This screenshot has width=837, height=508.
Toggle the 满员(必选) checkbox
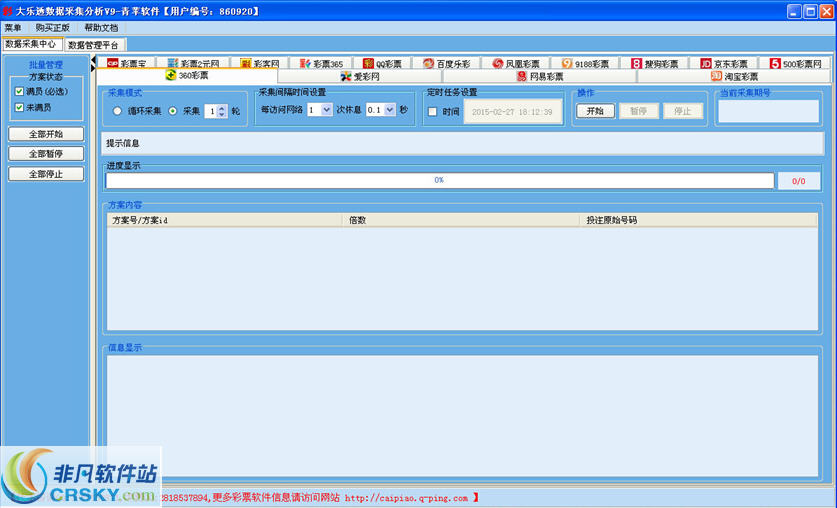[19, 91]
